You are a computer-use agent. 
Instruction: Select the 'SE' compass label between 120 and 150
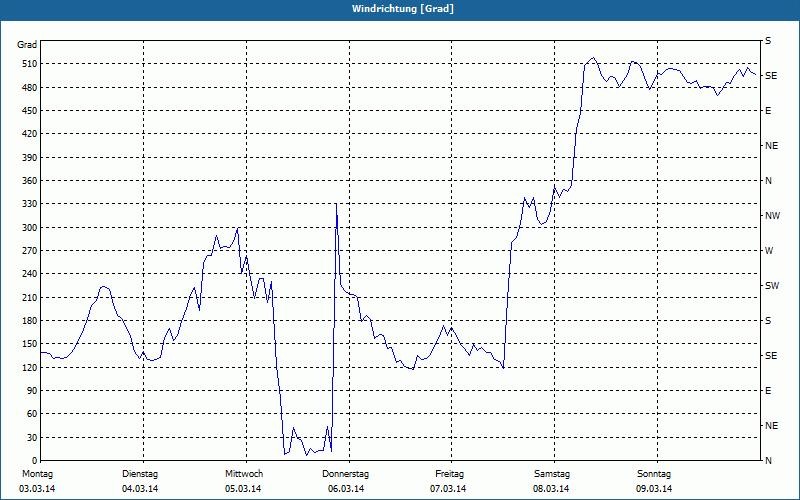tap(771, 356)
